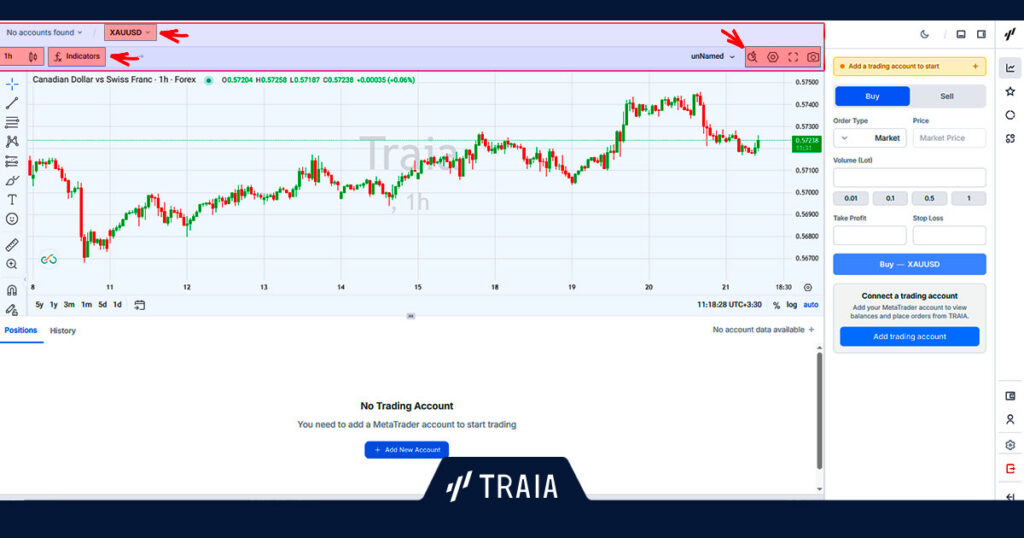The image size is (1024, 538).
Task: Open the go-to-date calendar icon
Action: point(140,305)
